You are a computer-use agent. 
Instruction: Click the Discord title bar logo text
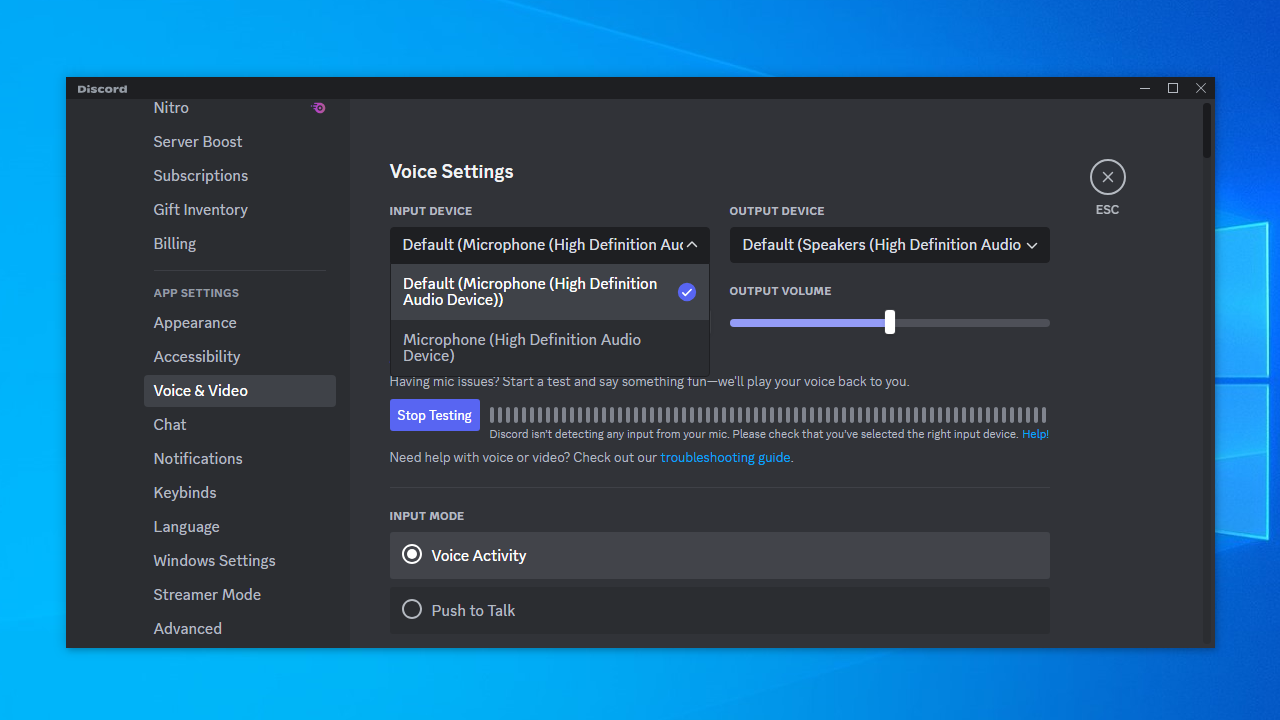click(x=102, y=89)
